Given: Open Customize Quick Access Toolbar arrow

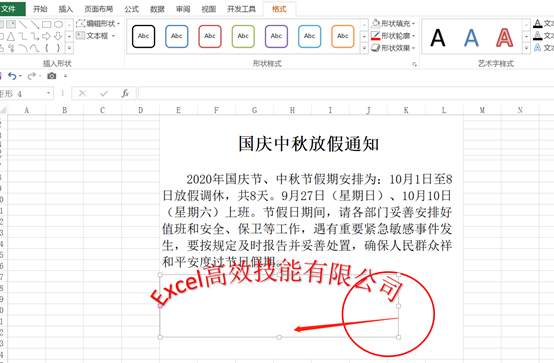Looking at the screenshot, I should pyautogui.click(x=65, y=76).
